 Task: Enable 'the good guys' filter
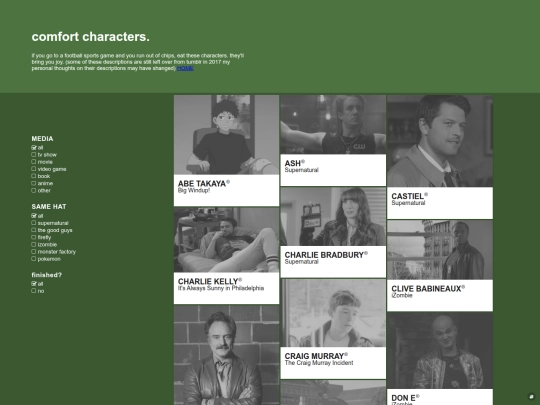[x=34, y=230]
